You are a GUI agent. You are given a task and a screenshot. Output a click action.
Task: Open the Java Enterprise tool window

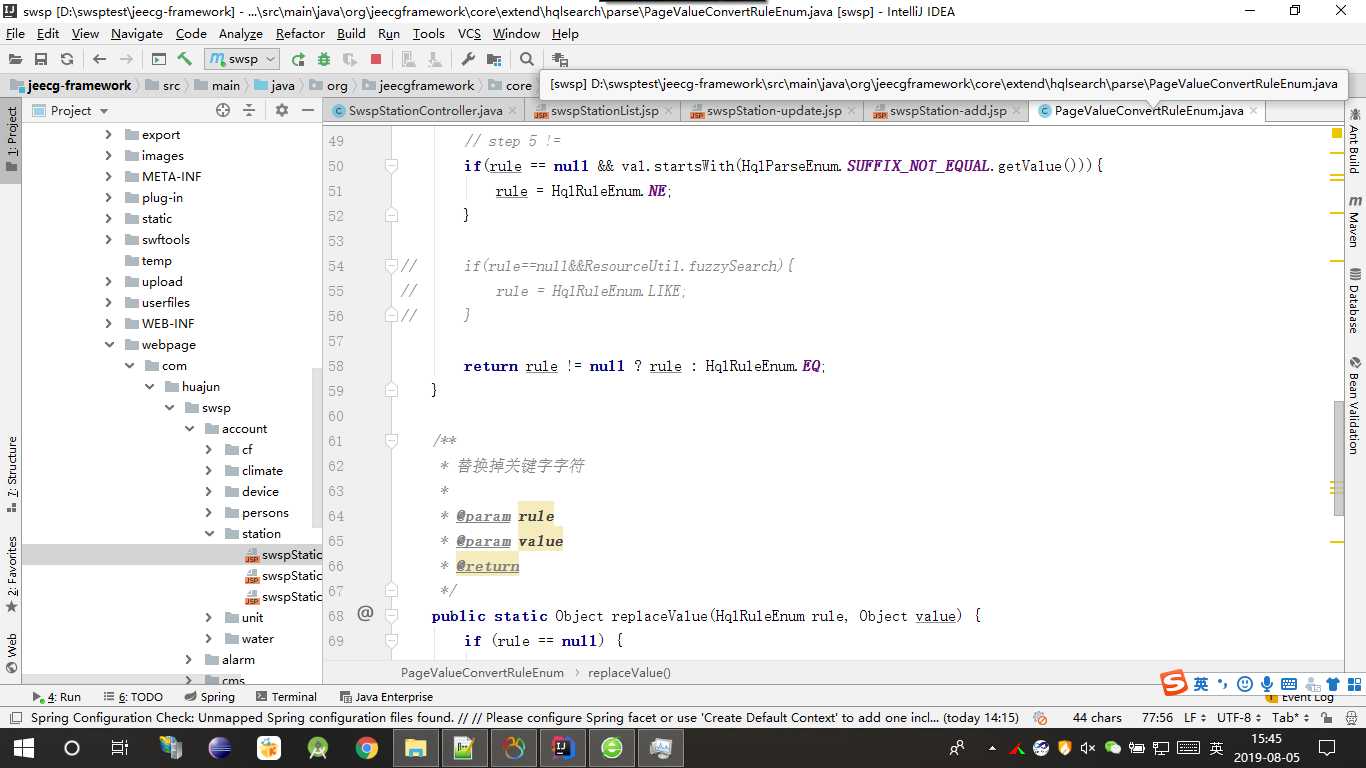[x=387, y=696]
